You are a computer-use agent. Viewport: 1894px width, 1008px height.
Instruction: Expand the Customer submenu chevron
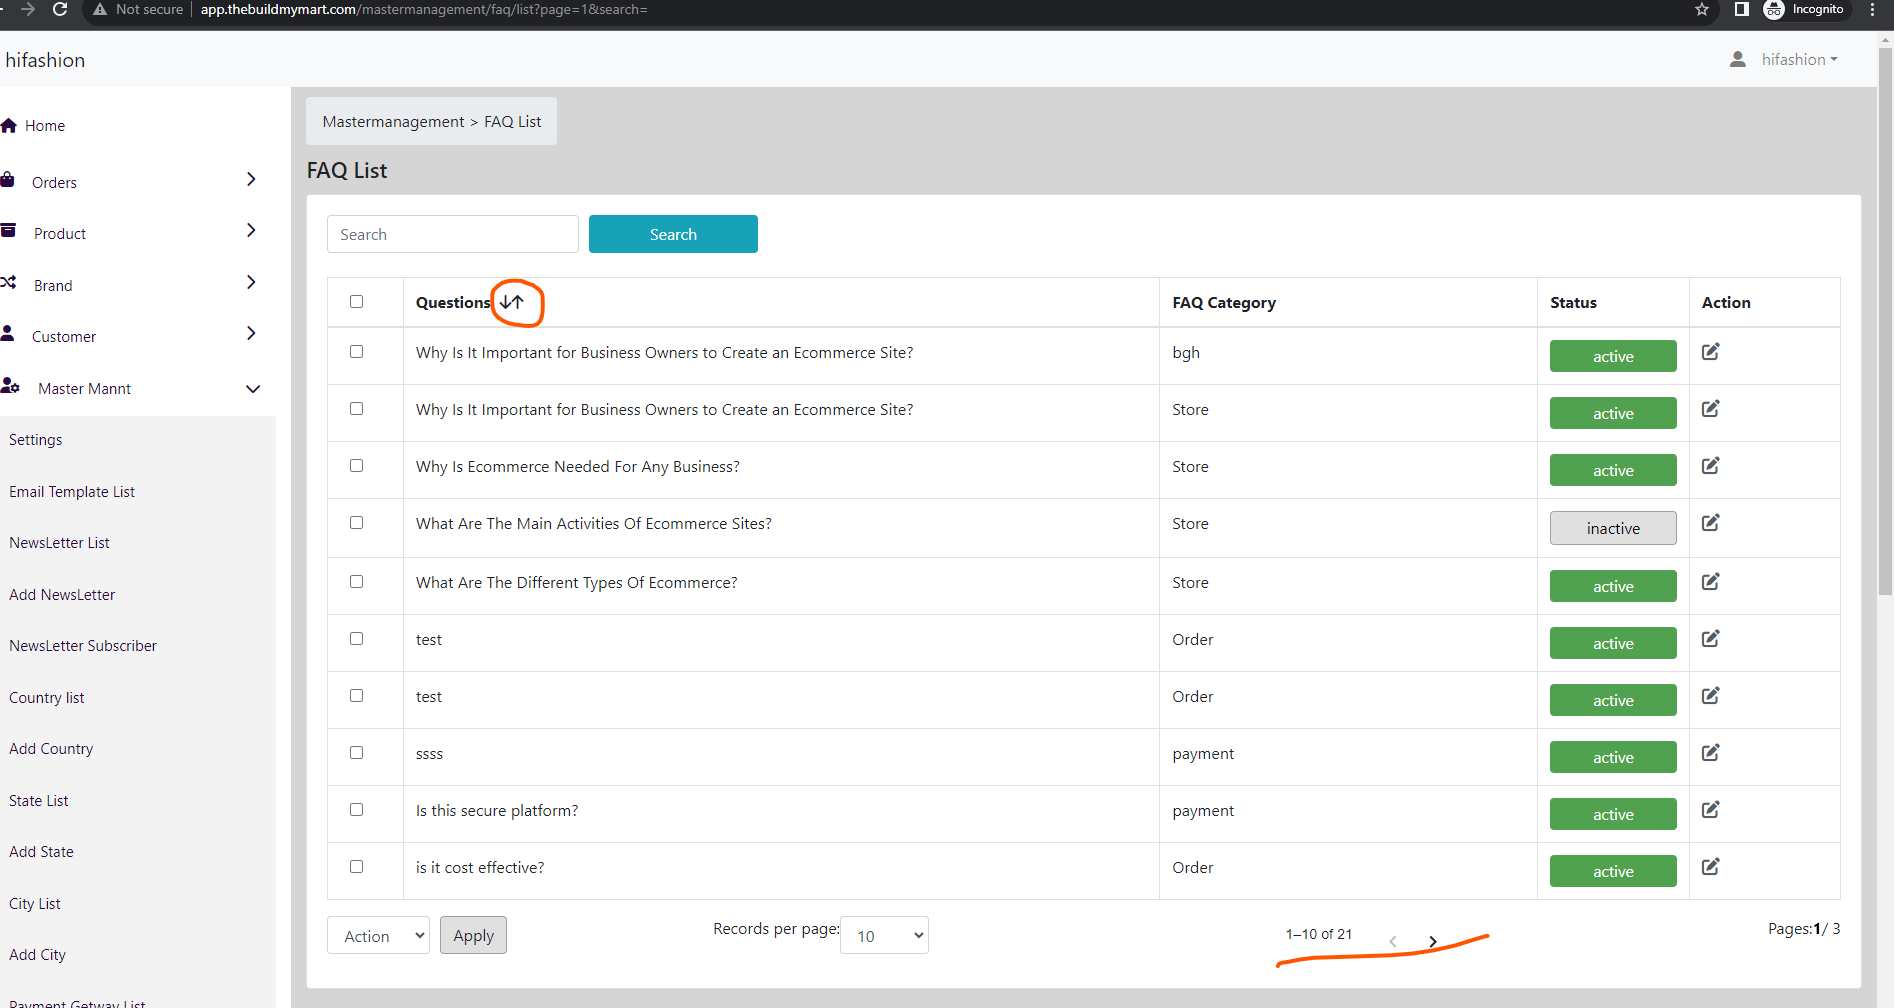(x=251, y=333)
